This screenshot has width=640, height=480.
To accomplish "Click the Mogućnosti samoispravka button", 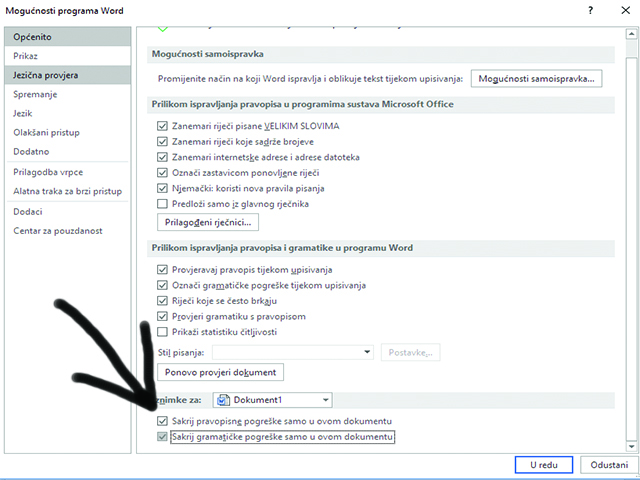I will point(536,79).
